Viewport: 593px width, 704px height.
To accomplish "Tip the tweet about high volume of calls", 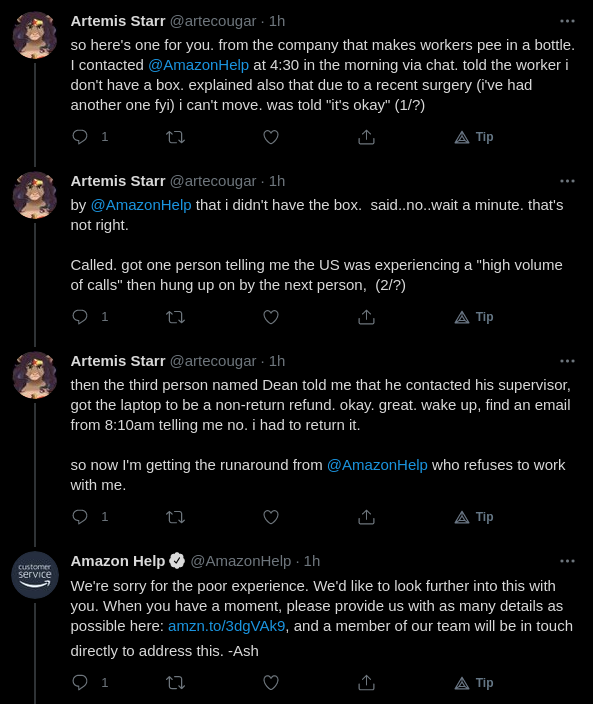I will pos(474,317).
